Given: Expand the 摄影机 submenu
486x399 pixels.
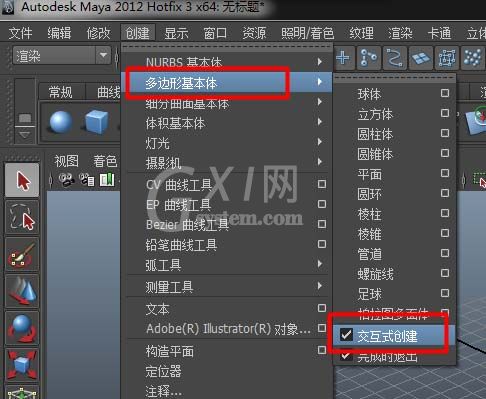Looking at the screenshot, I should click(227, 163).
